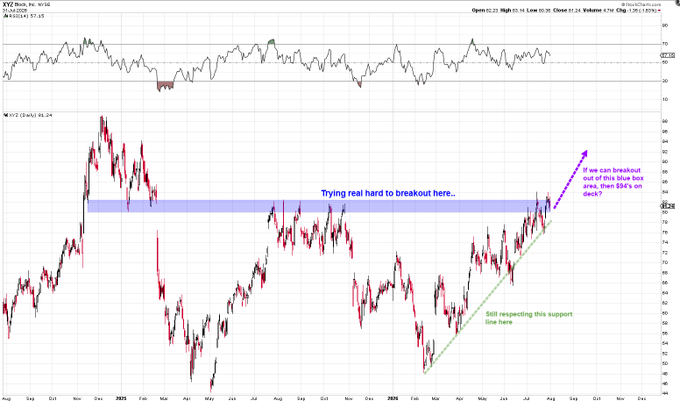Click the High price value in header
Image resolution: width=680 pixels, height=401 pixels.
(x=518, y=10)
